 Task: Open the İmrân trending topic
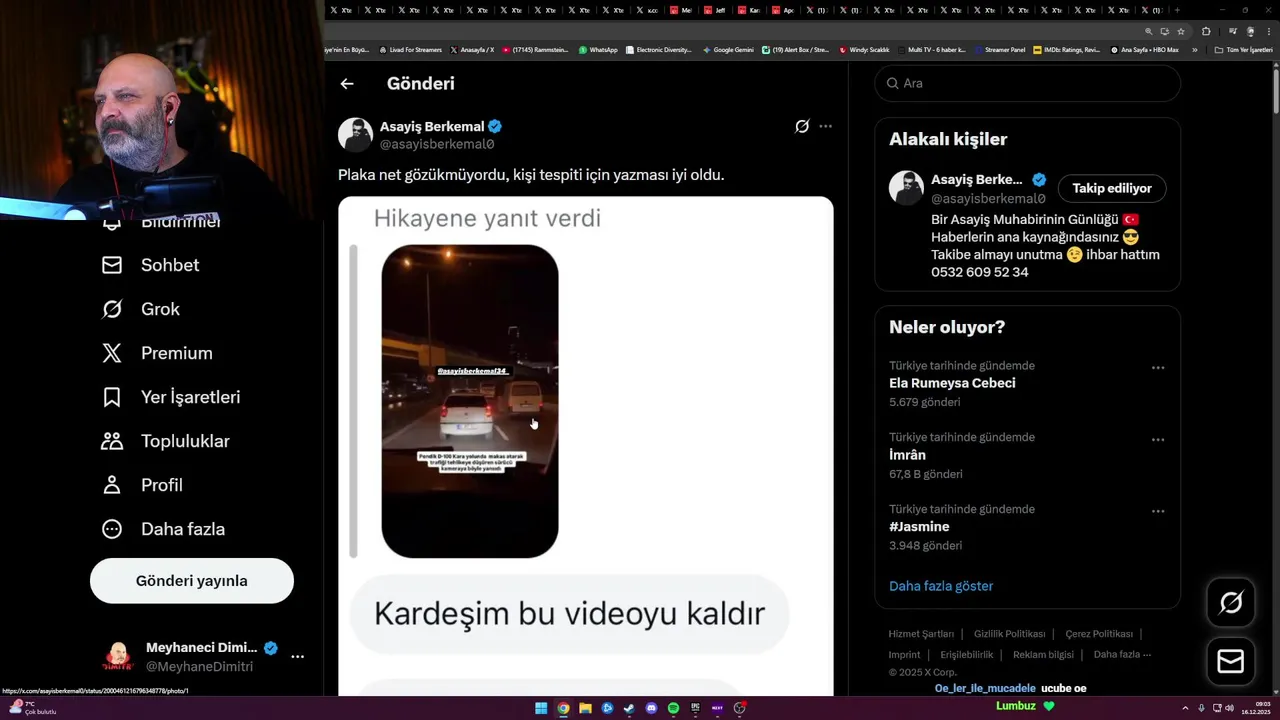coord(907,455)
